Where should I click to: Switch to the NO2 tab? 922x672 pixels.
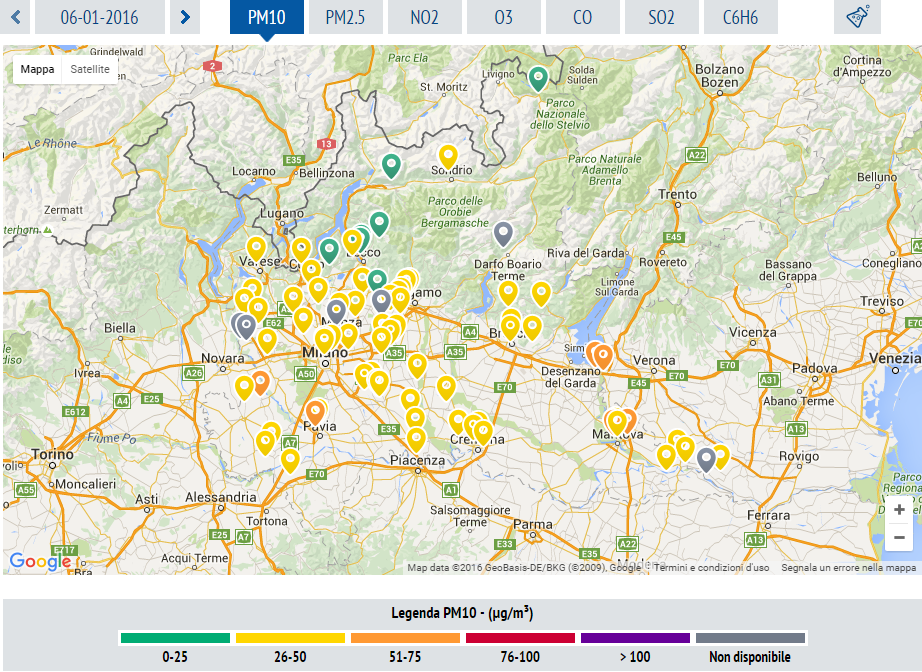425,17
